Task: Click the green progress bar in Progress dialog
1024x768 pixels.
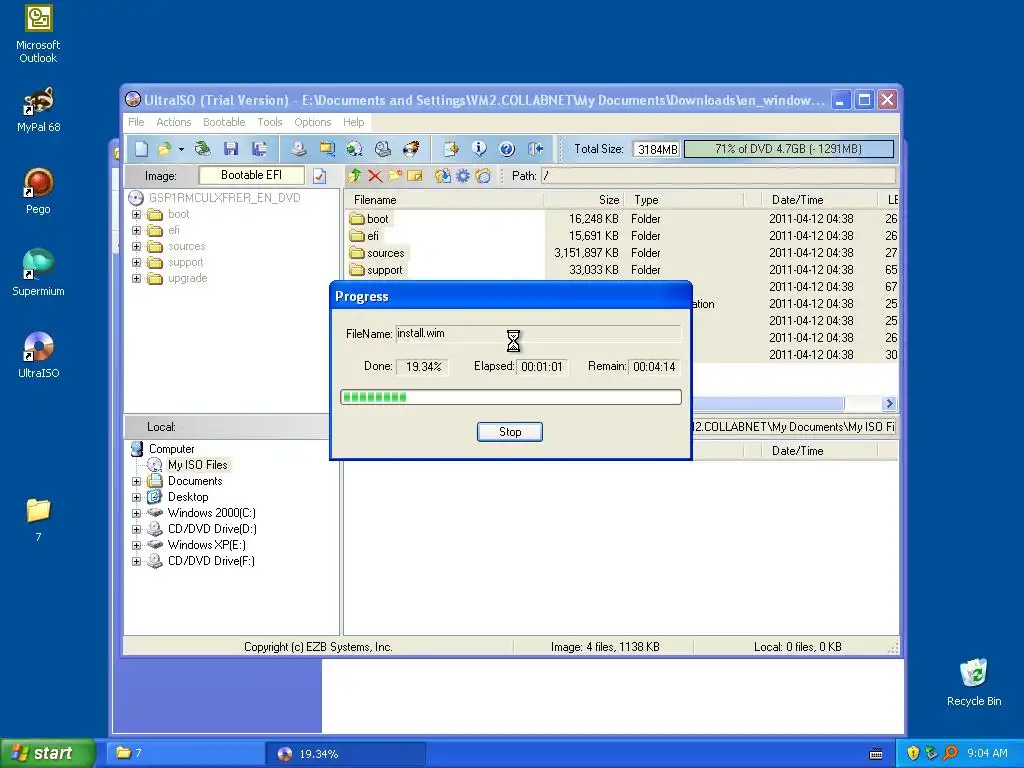Action: tap(511, 397)
